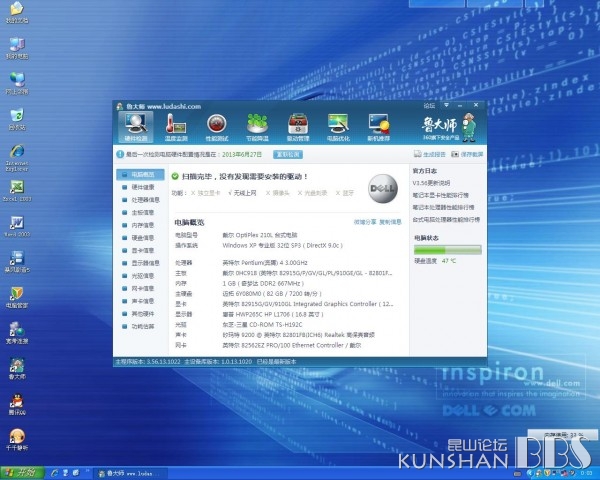The image size is (600, 480).
Task: Open the 性能测试 performance test gauge
Action: (x=217, y=127)
